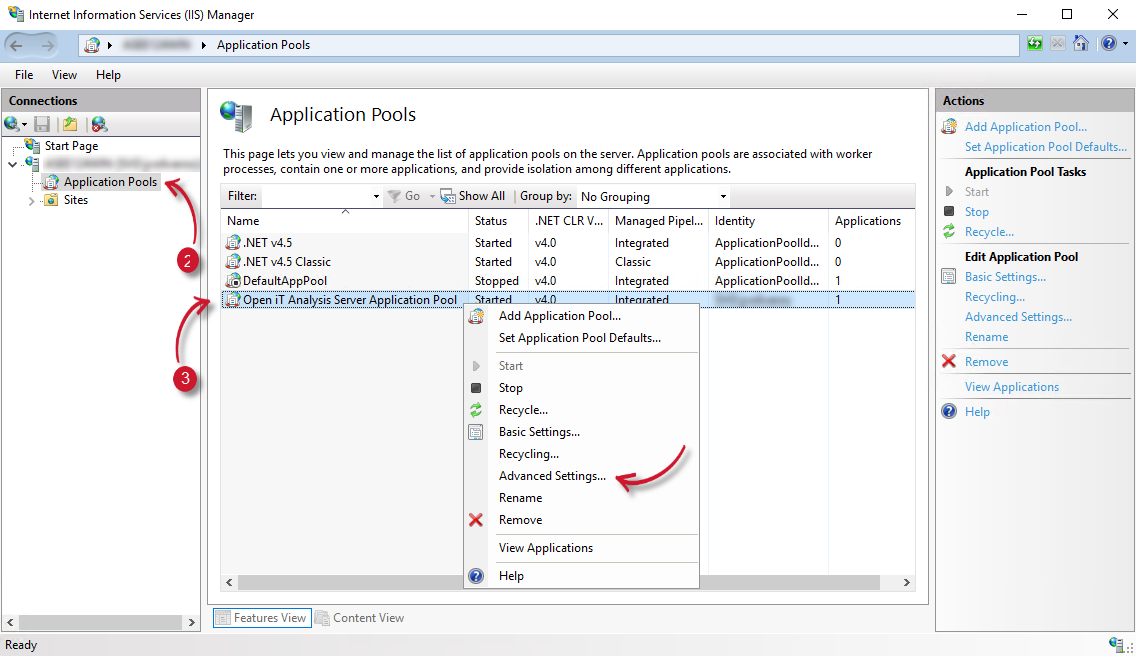The width and height of the screenshot is (1136, 656).
Task: Refresh the page with the green refresh icon
Action: [x=1035, y=43]
